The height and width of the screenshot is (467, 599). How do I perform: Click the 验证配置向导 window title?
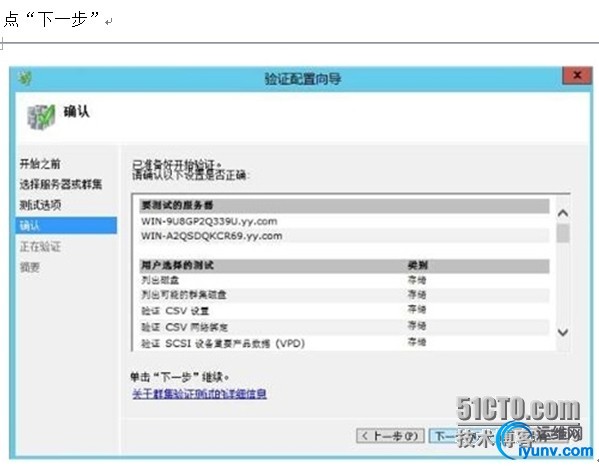(x=303, y=79)
